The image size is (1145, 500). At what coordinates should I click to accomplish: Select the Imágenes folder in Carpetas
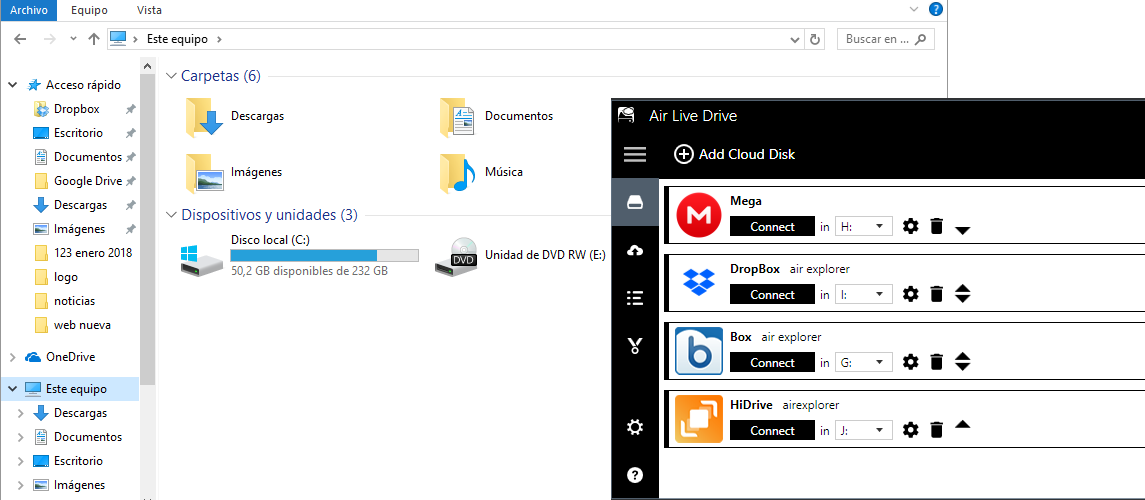234,172
